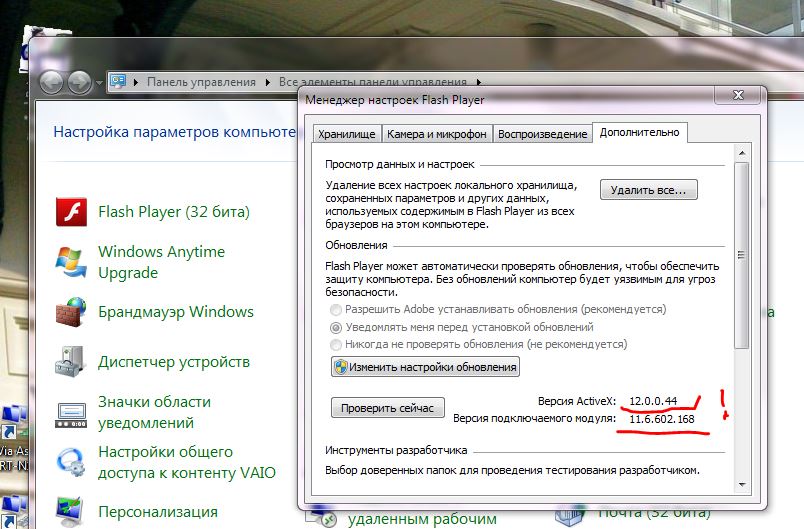Open Flash Player (32 бита) link
This screenshot has width=804, height=529.
pos(174,212)
